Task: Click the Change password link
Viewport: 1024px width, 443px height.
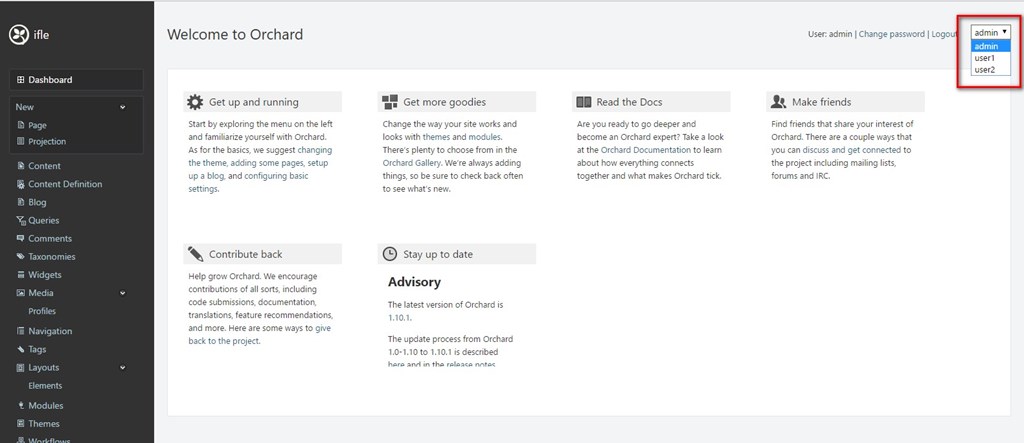Action: 891,34
